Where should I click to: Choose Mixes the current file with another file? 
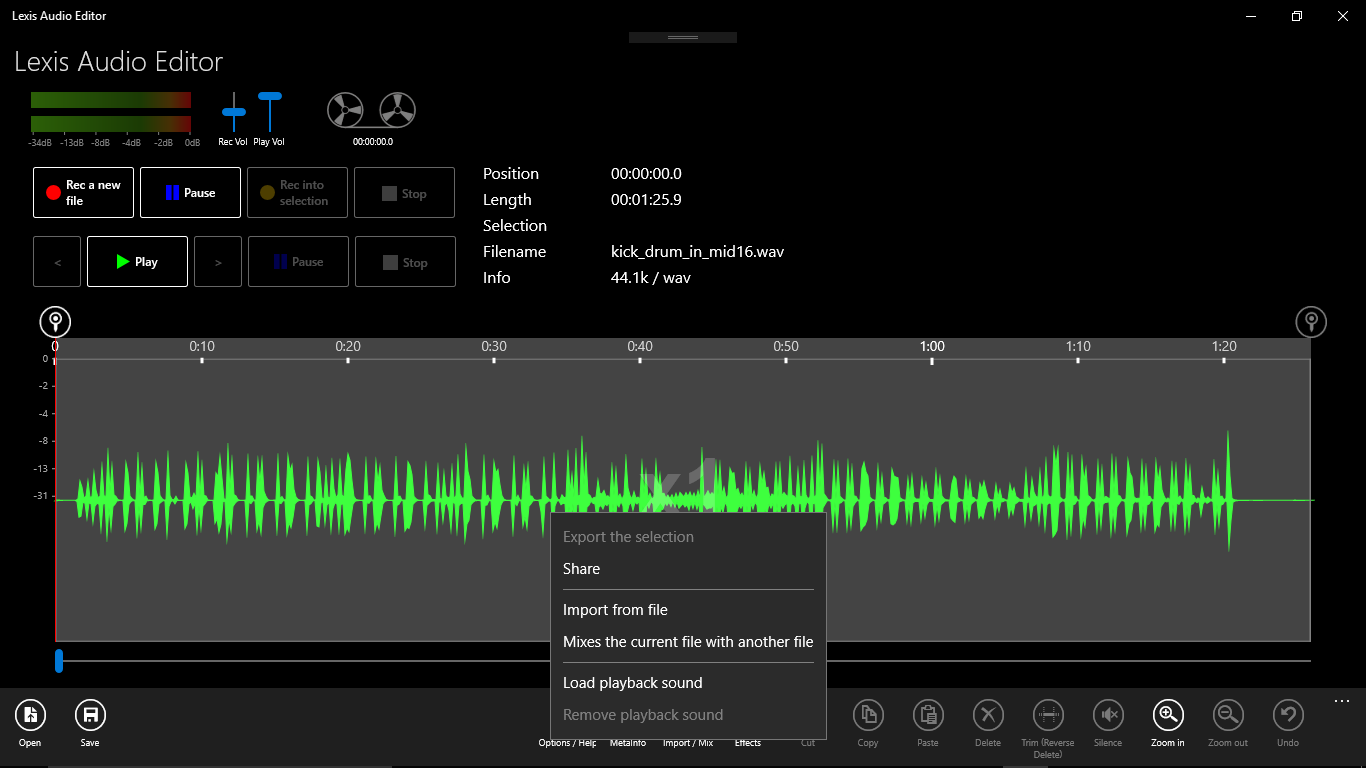click(x=688, y=642)
